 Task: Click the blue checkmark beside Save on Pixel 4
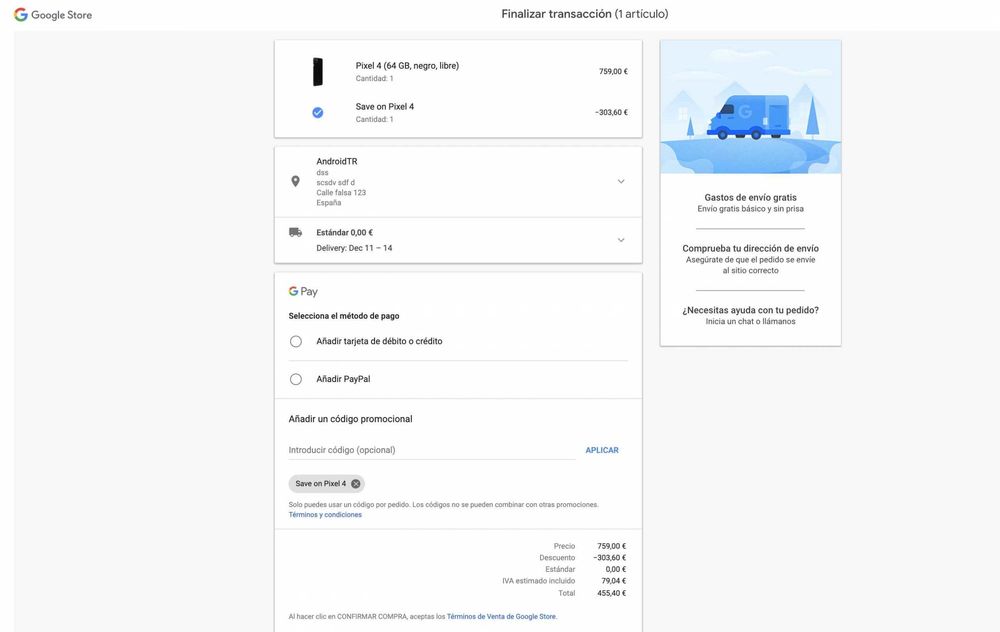[317, 113]
